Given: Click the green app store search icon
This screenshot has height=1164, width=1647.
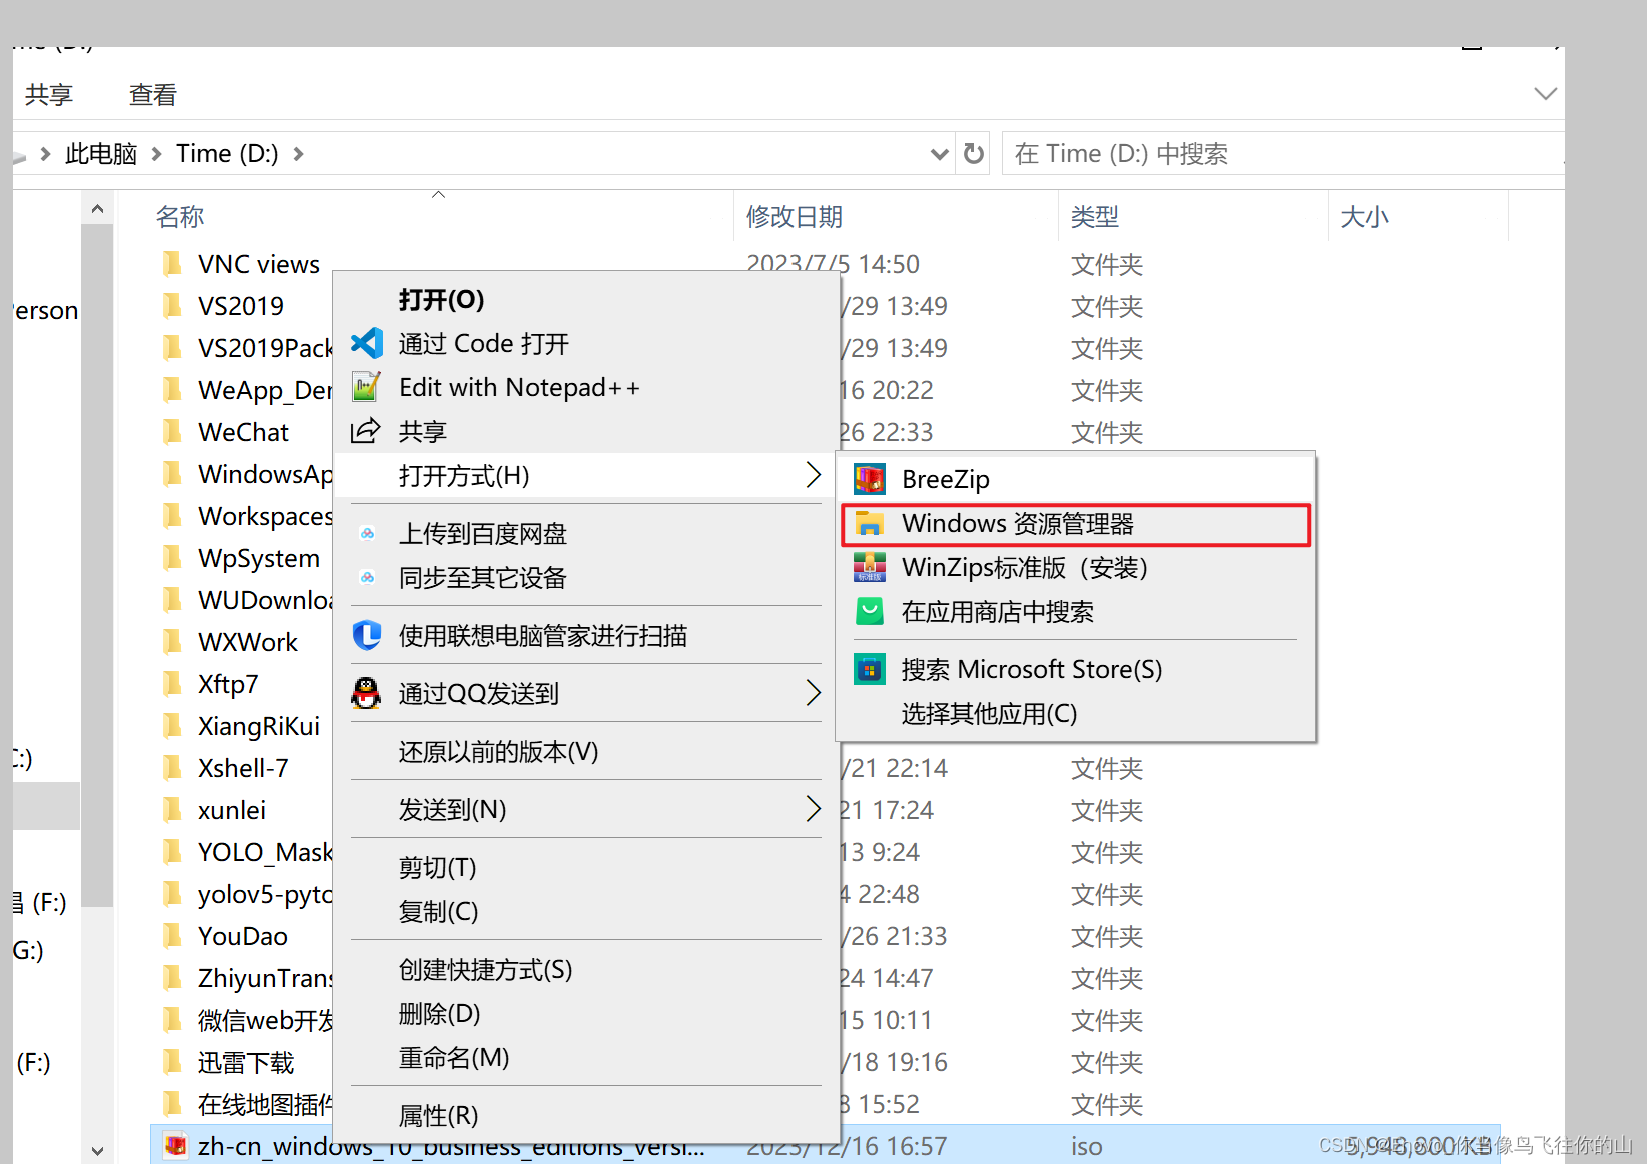Looking at the screenshot, I should pos(870,611).
